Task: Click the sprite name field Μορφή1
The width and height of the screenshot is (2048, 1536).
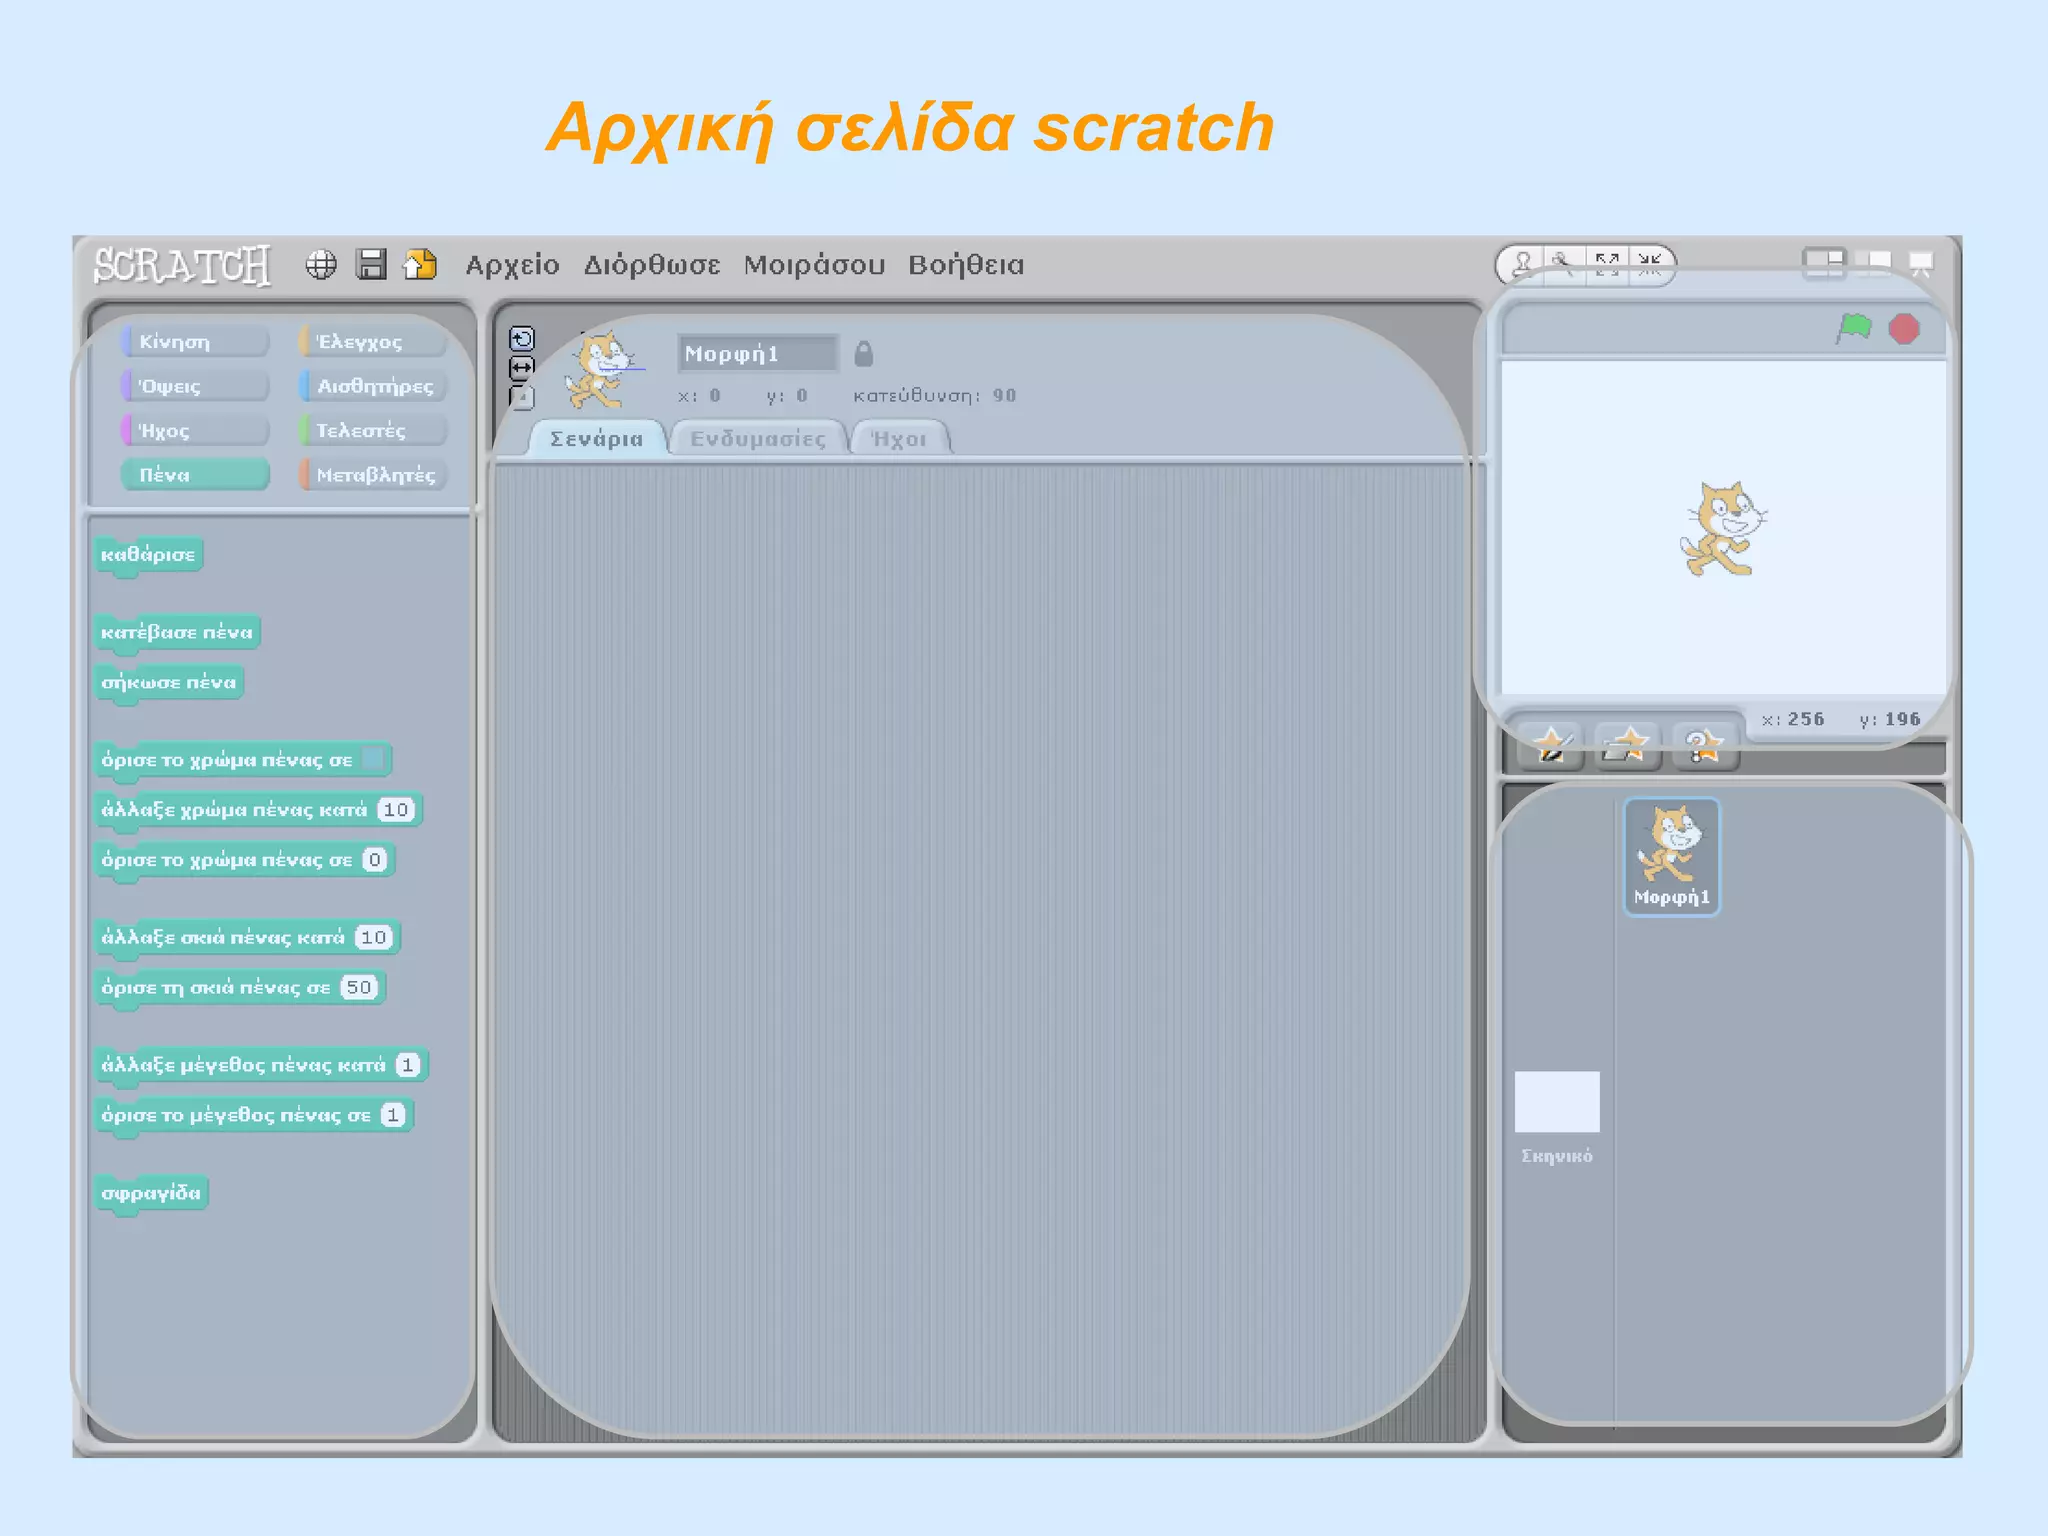Action: tap(757, 353)
